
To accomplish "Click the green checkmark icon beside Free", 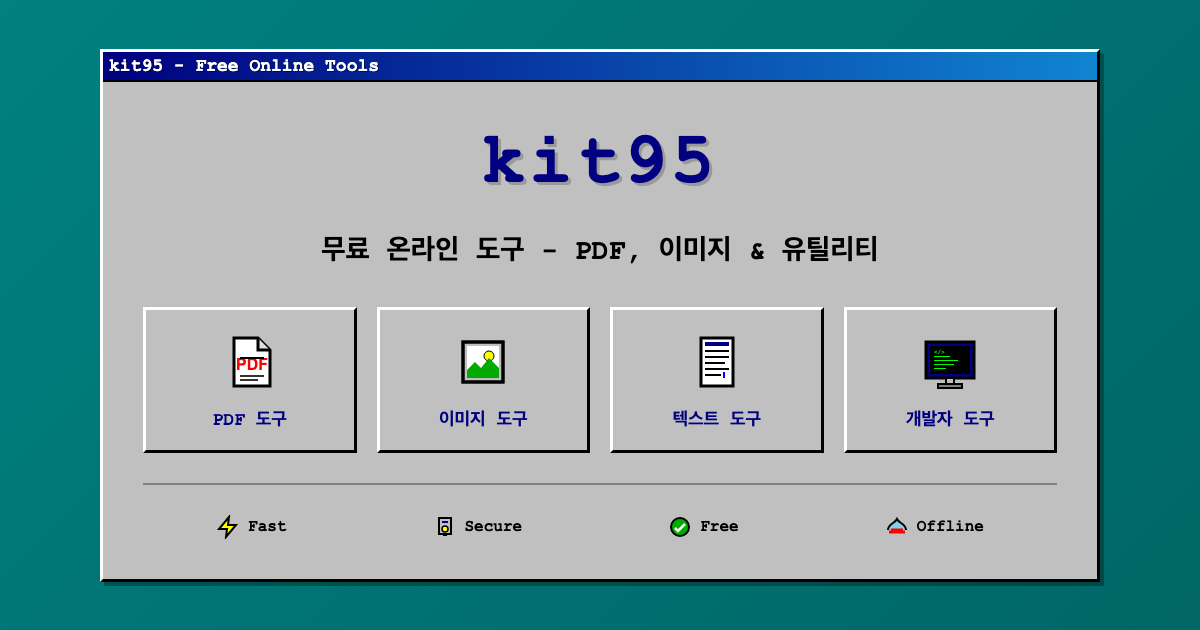I will coord(680,527).
